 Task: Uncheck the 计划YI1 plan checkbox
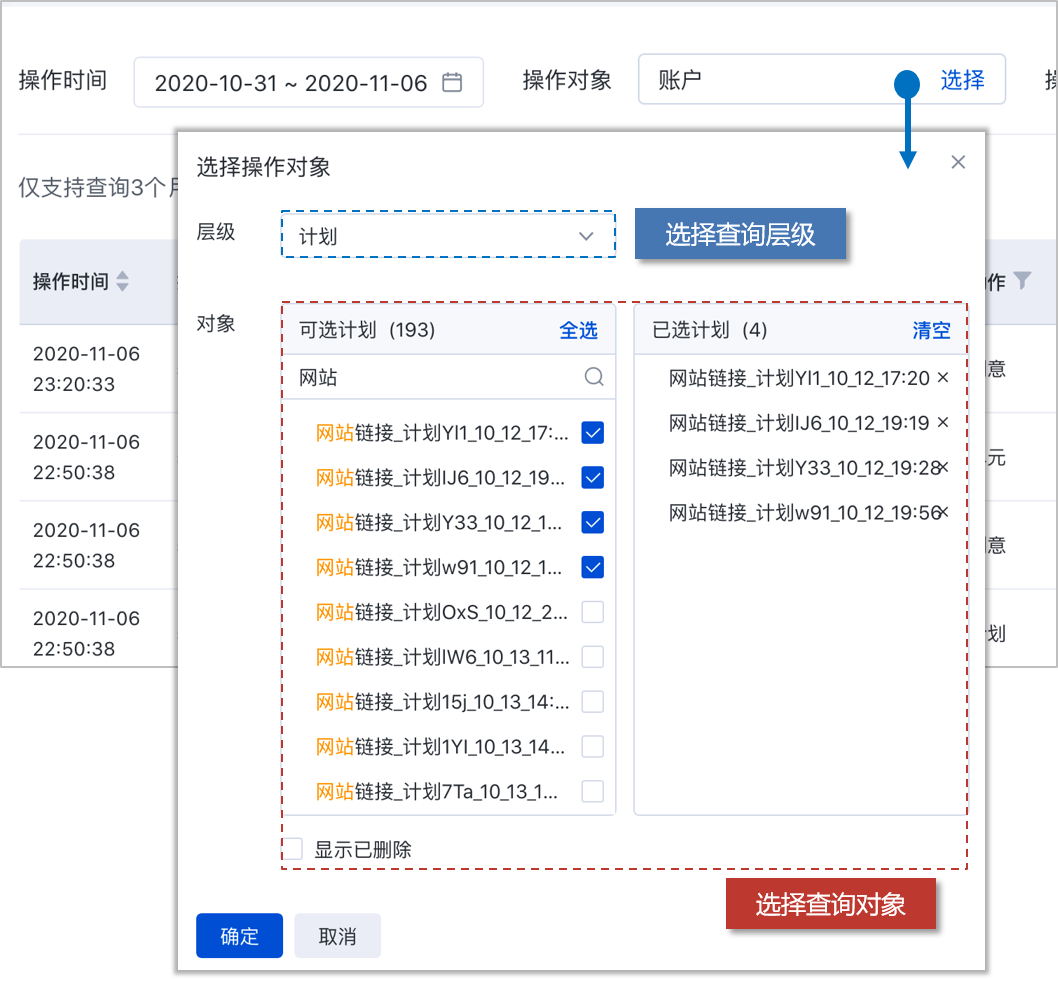(x=593, y=433)
